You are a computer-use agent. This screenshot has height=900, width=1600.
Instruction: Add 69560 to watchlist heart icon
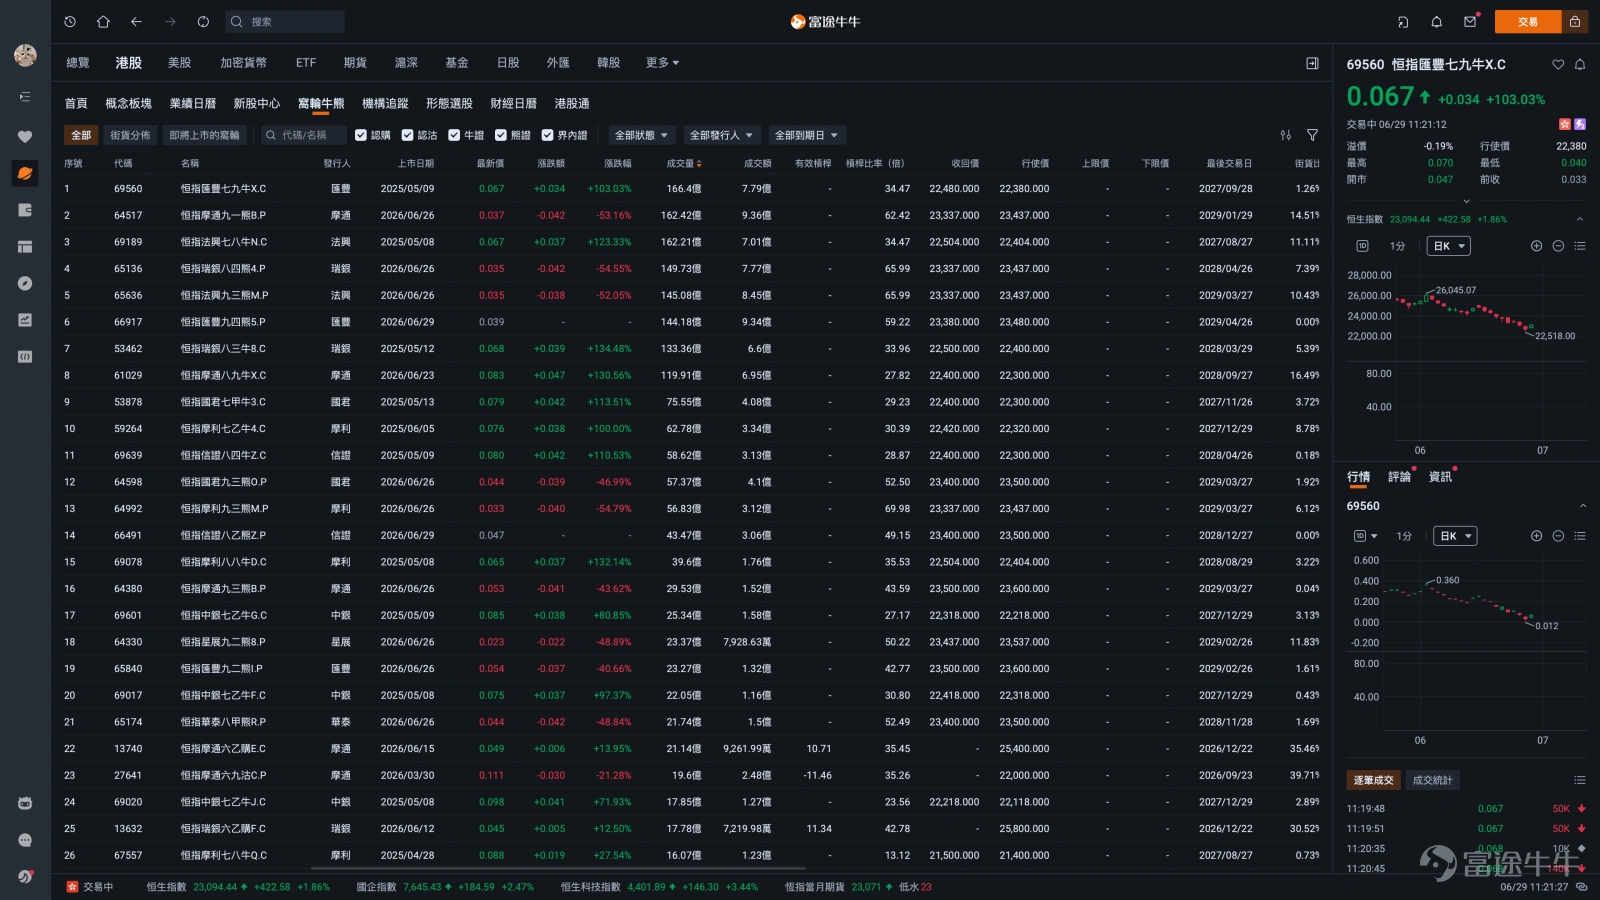(x=1558, y=64)
